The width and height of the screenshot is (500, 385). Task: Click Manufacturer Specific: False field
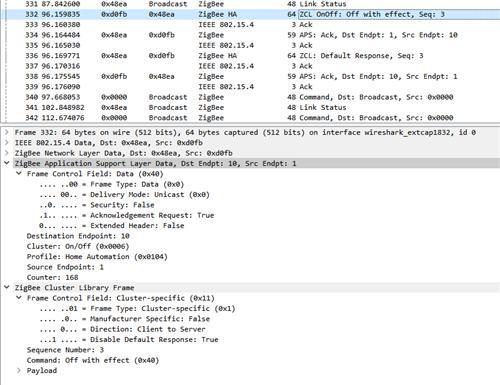point(125,319)
